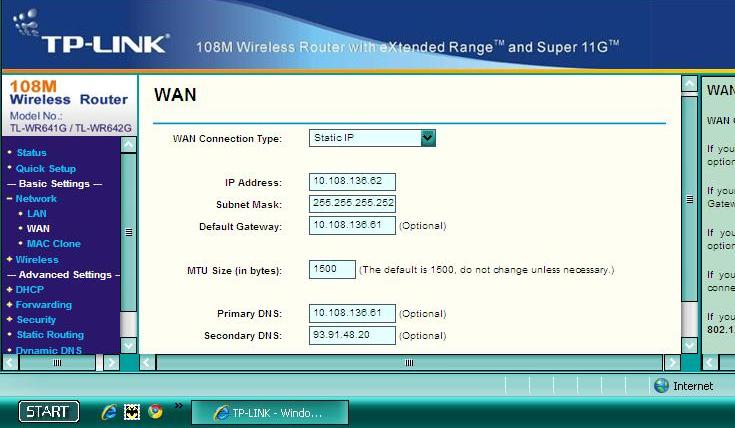735x428 pixels.
Task: Click the TP-LINK logo in header
Action: pyautogui.click(x=91, y=32)
